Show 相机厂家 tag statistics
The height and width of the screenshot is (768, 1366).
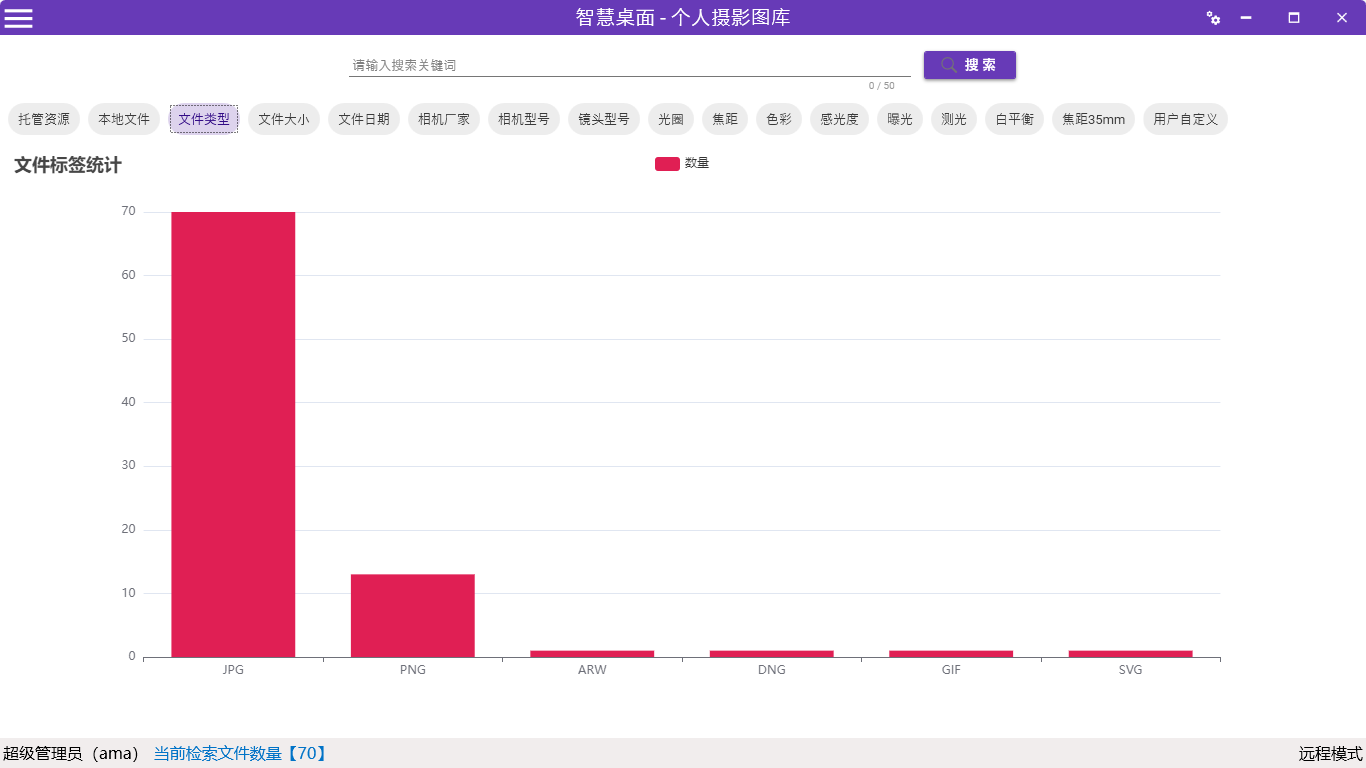444,119
